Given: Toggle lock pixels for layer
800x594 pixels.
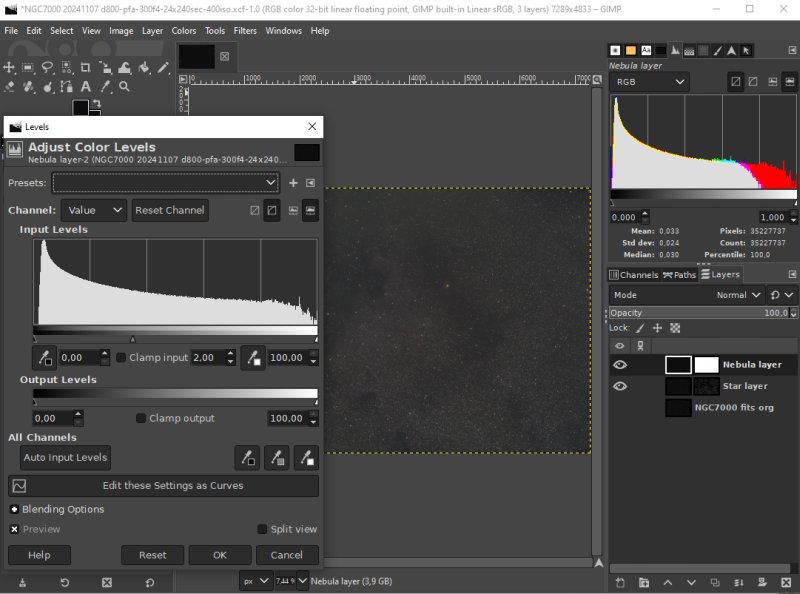Looking at the screenshot, I should tap(640, 328).
